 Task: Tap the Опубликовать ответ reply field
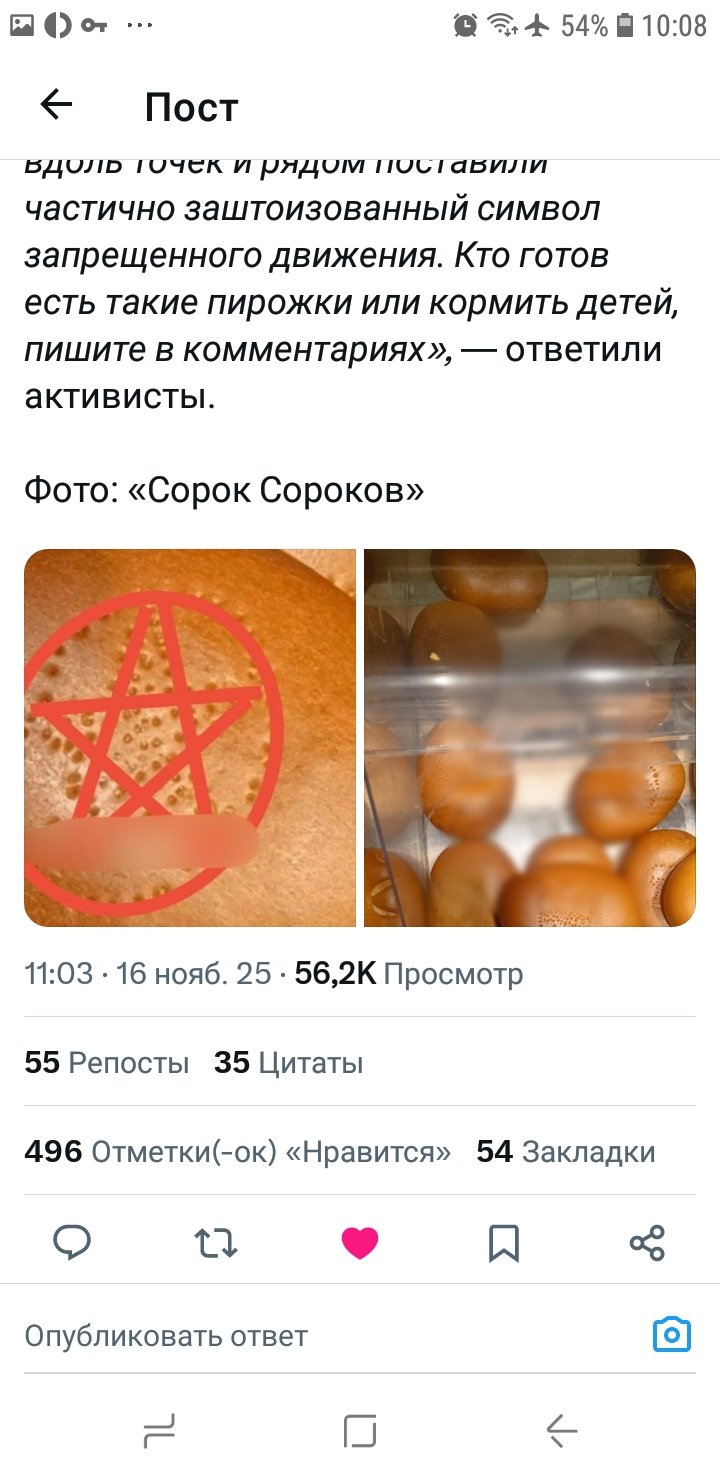330,1335
